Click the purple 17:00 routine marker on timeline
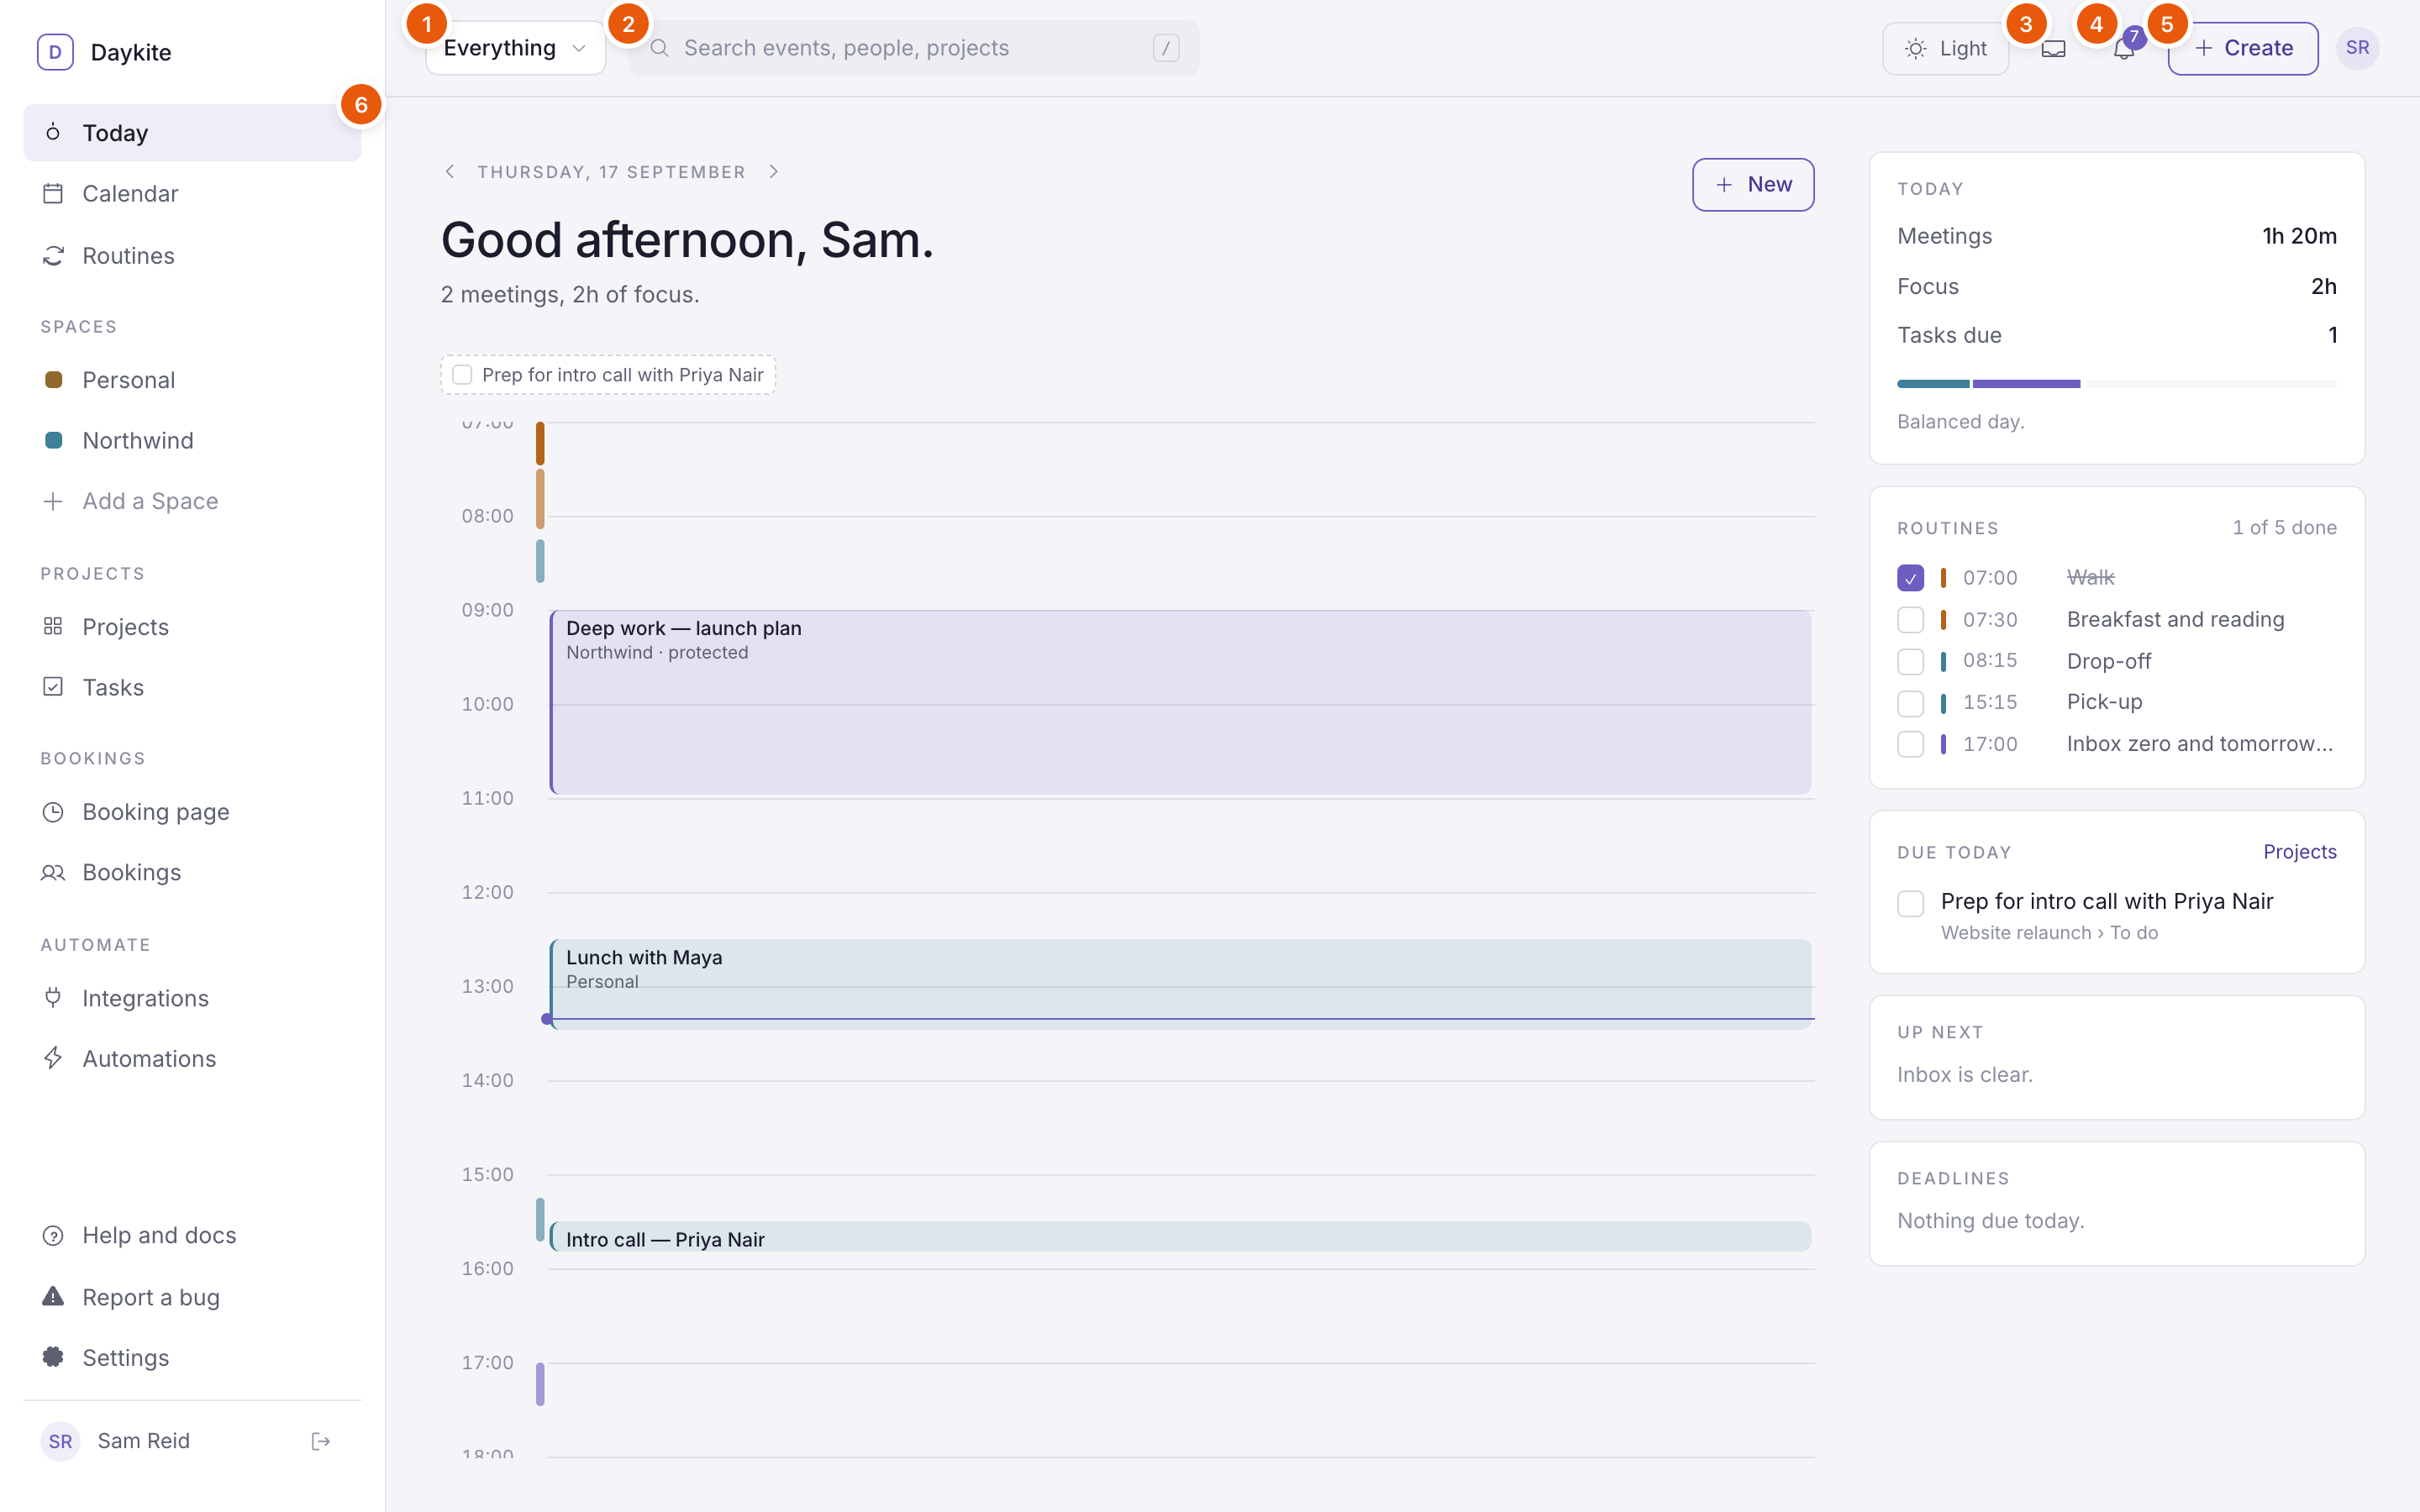Image resolution: width=2420 pixels, height=1512 pixels. point(540,1384)
